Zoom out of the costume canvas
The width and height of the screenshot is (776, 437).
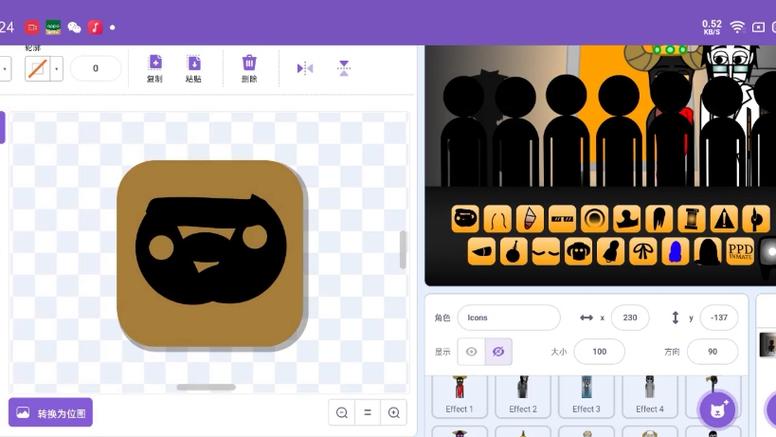(x=341, y=412)
